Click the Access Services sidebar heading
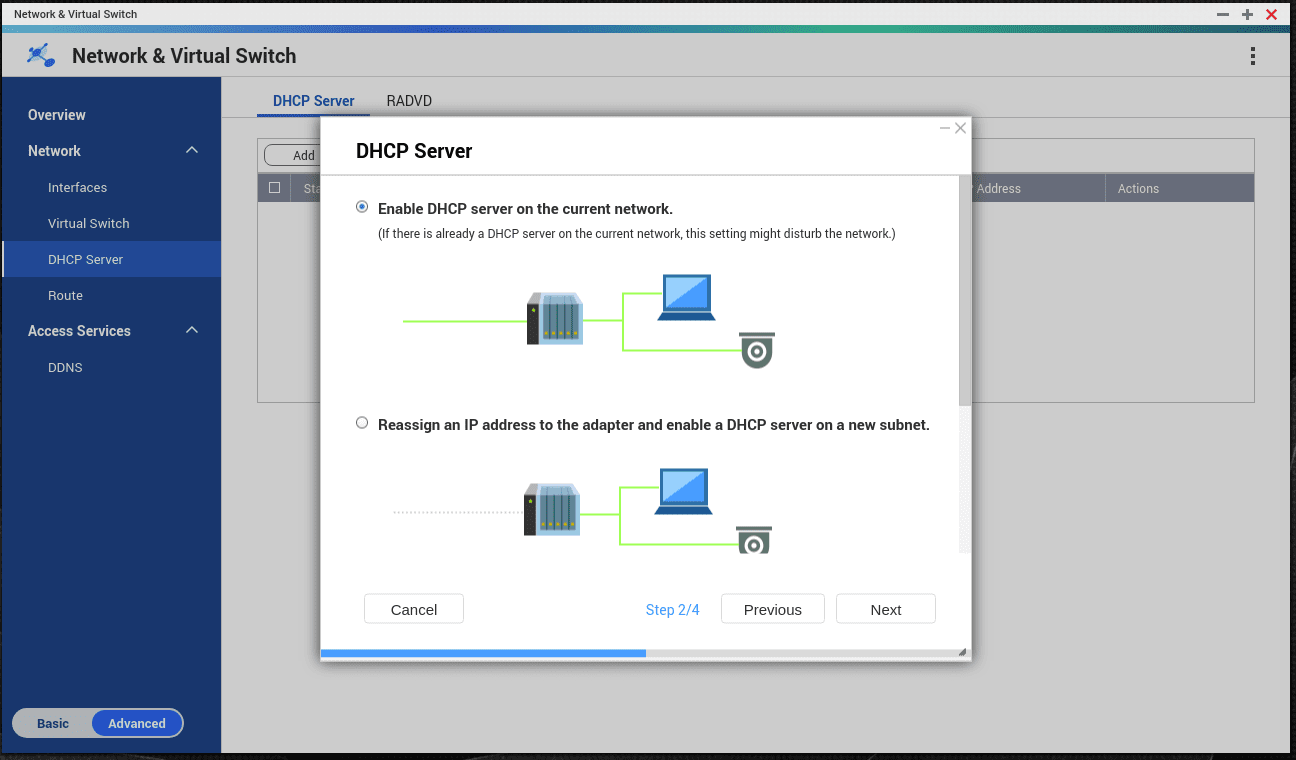This screenshot has width=1296, height=760. point(79,331)
